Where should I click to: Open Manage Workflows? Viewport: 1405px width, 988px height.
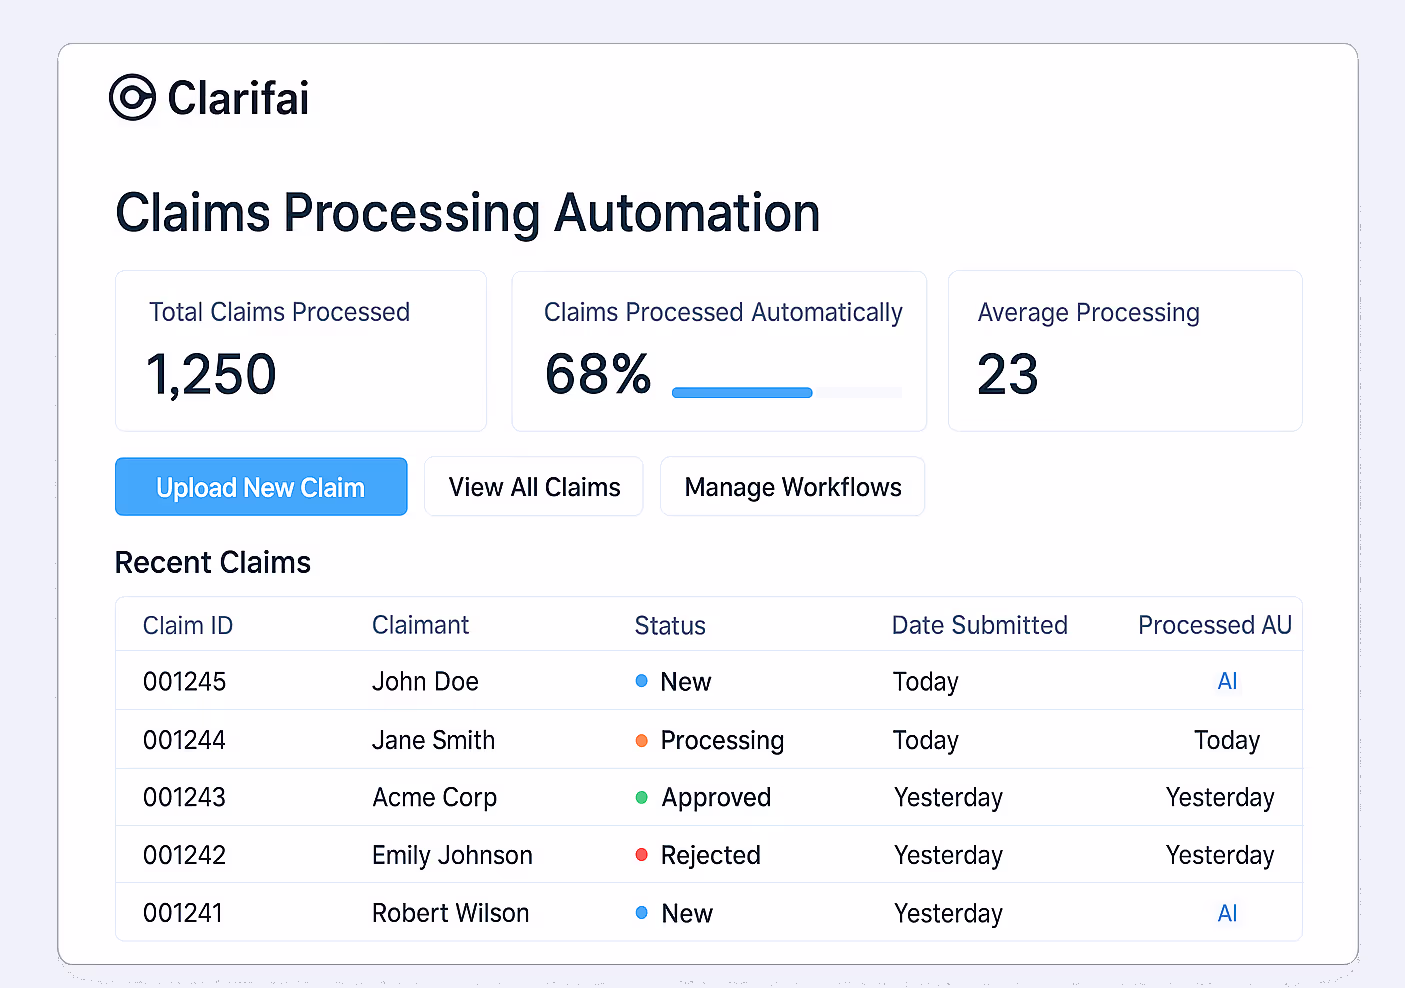(x=793, y=487)
